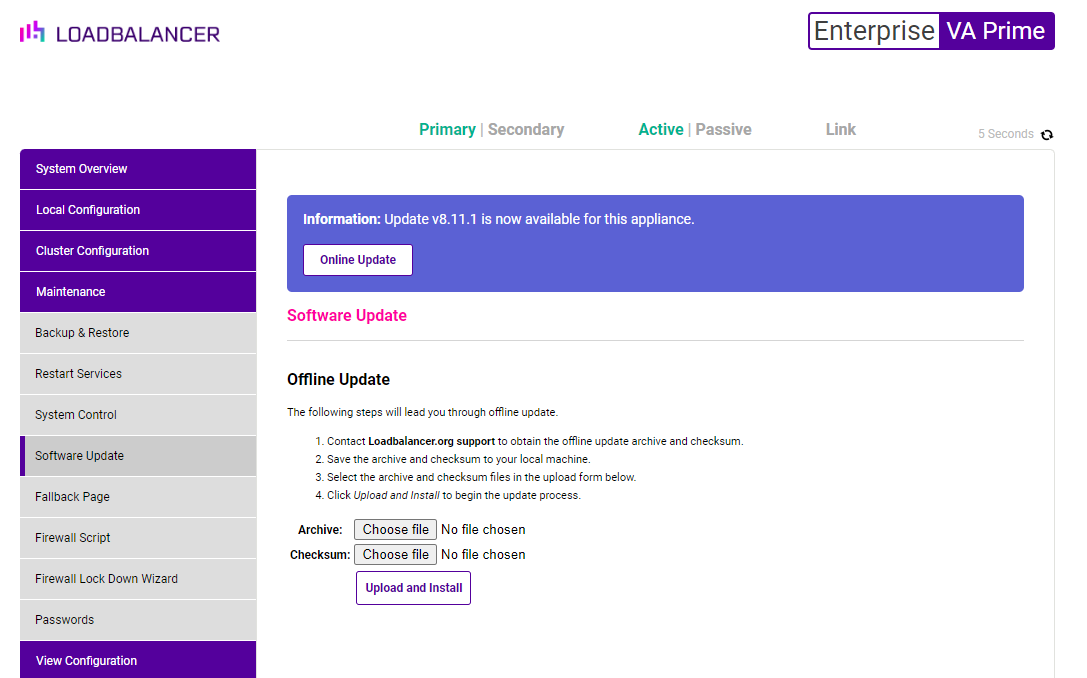Open Backup & Restore page
The image size is (1087, 678).
tap(138, 333)
